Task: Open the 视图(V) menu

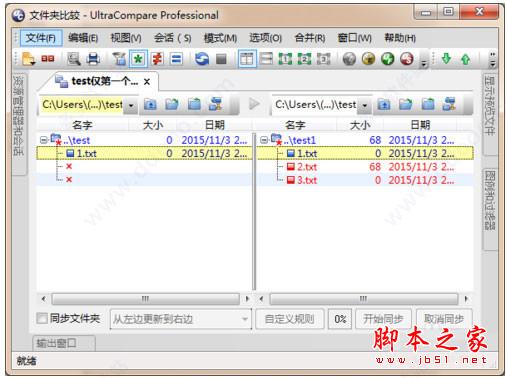Action: tap(126, 38)
